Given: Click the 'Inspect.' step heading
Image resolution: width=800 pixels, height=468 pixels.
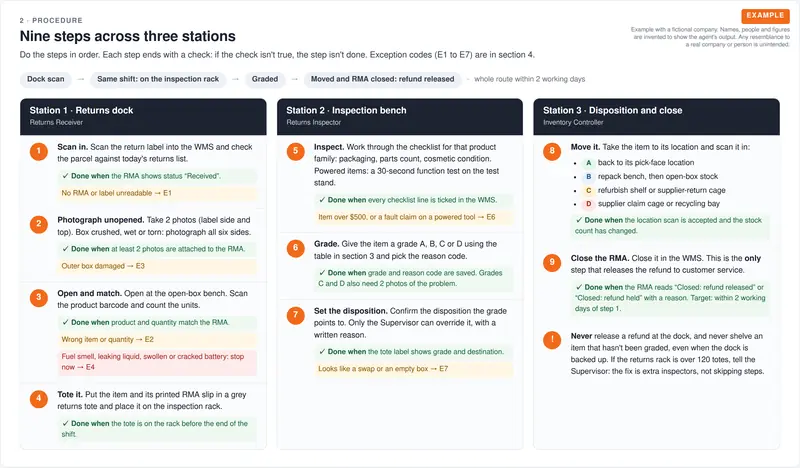Looking at the screenshot, I should point(329,147).
